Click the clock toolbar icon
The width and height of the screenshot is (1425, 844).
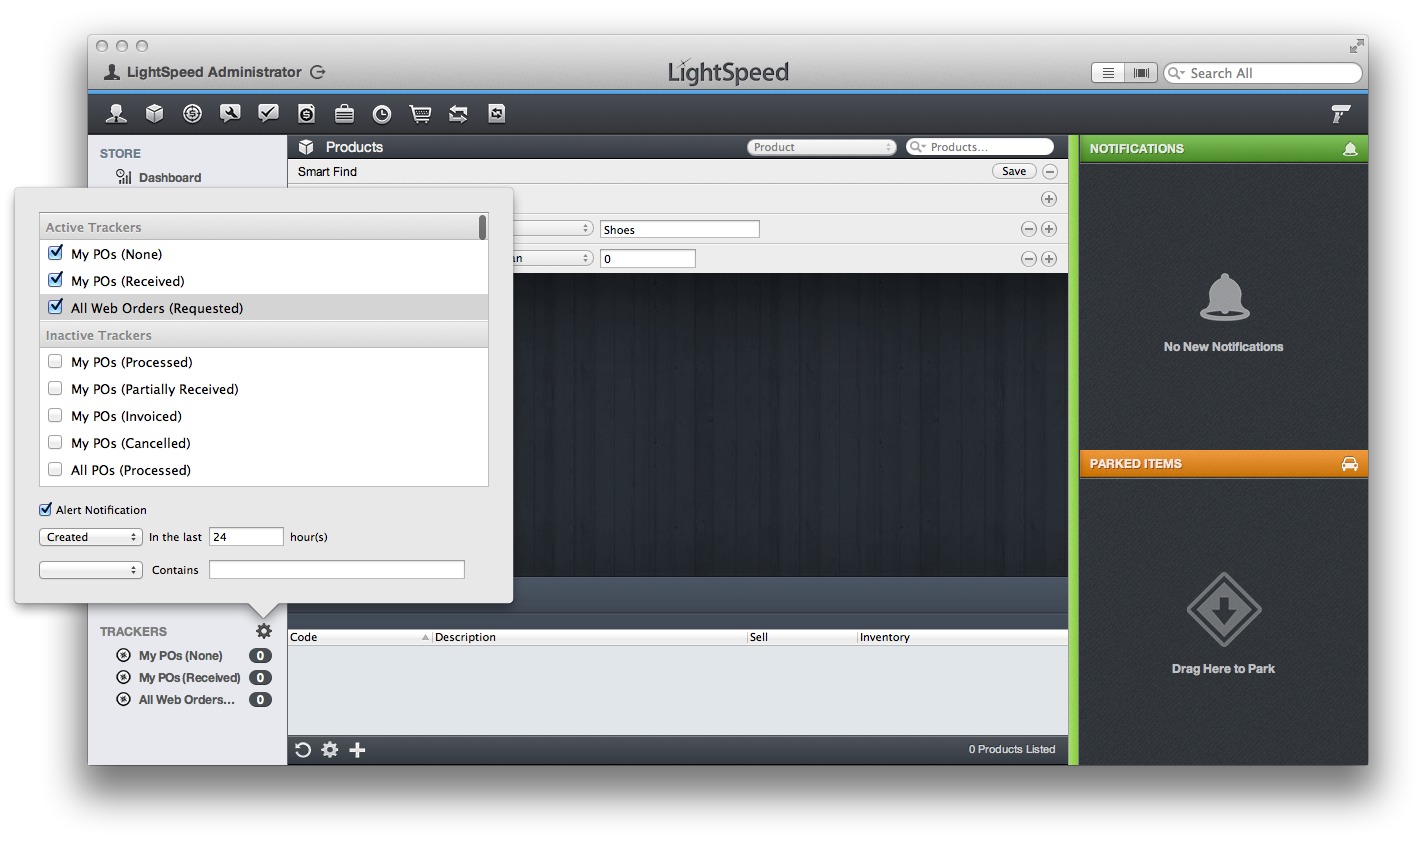click(382, 114)
